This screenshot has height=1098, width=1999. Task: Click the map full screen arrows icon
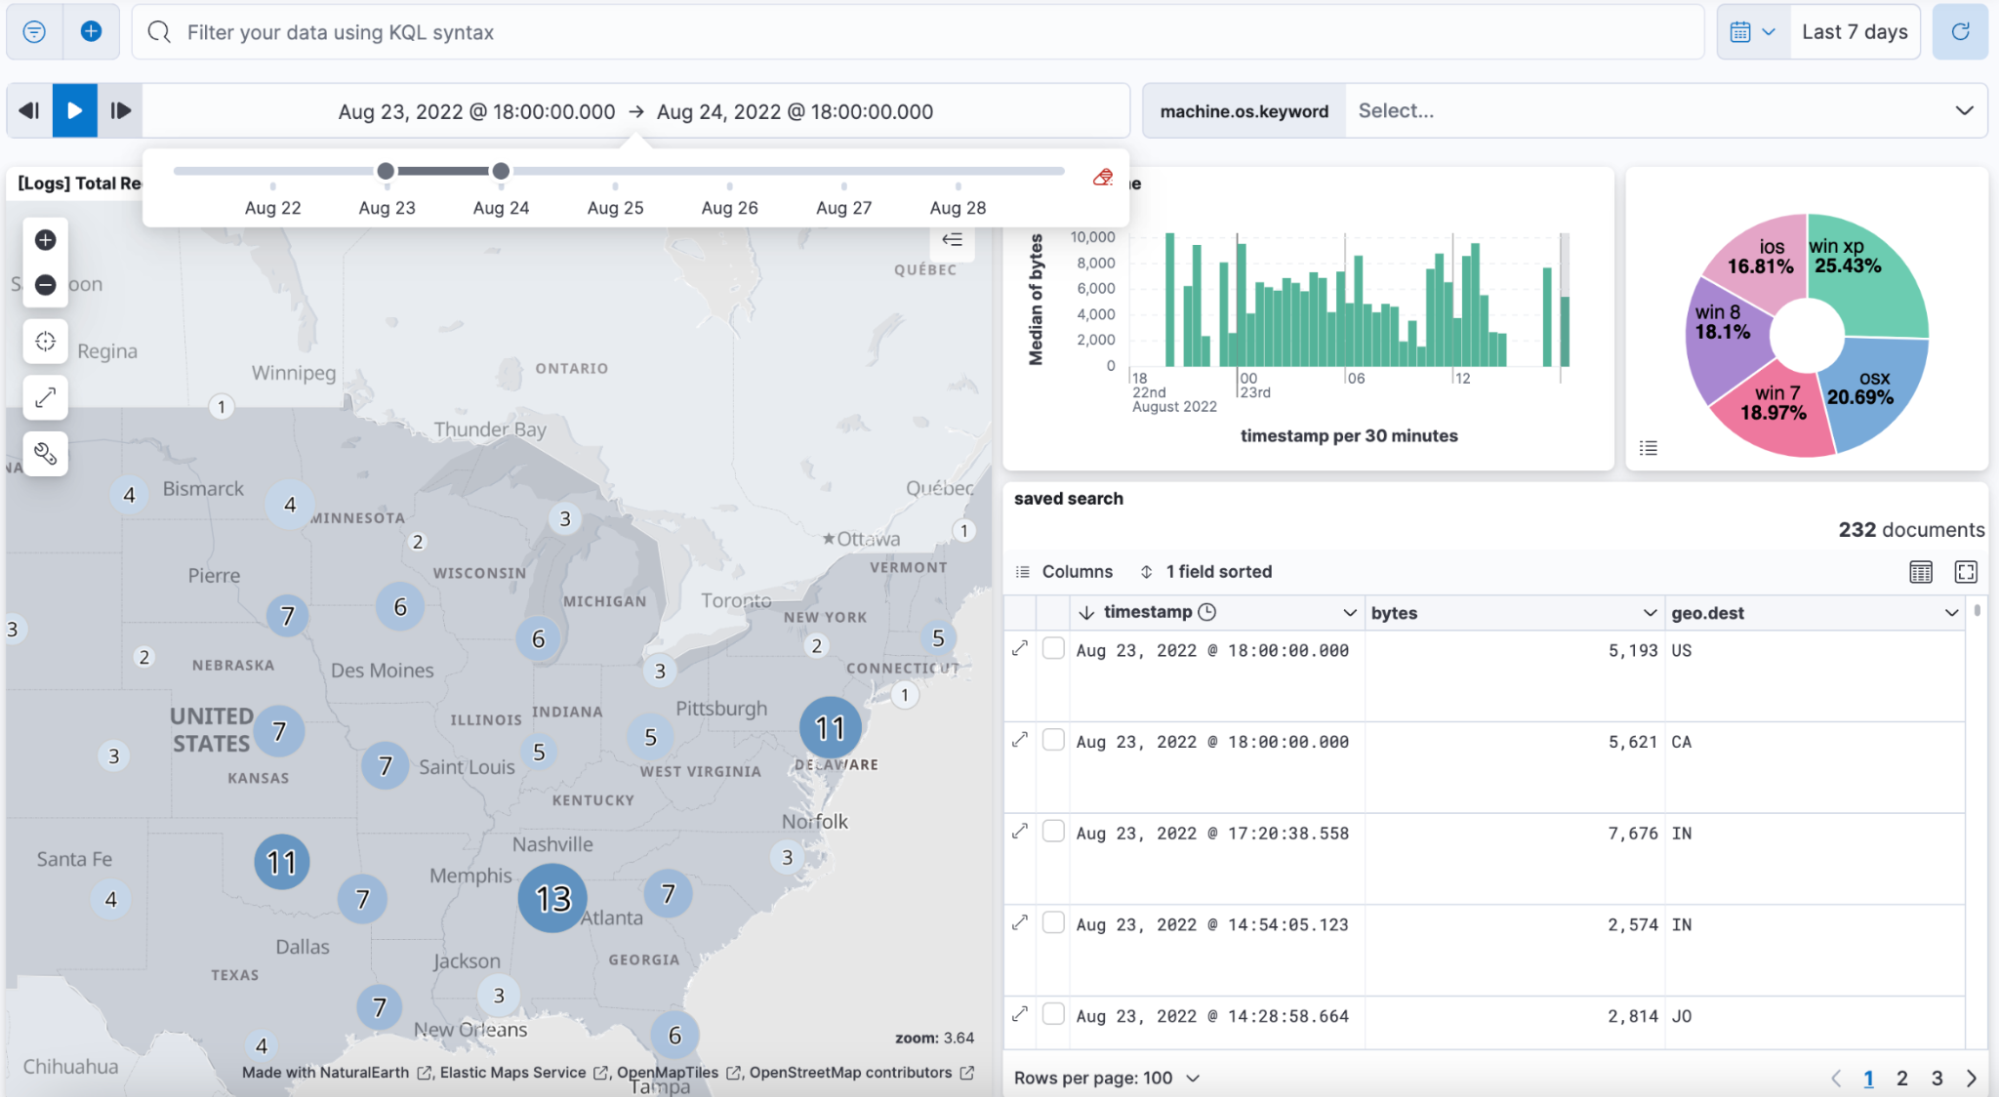point(45,398)
